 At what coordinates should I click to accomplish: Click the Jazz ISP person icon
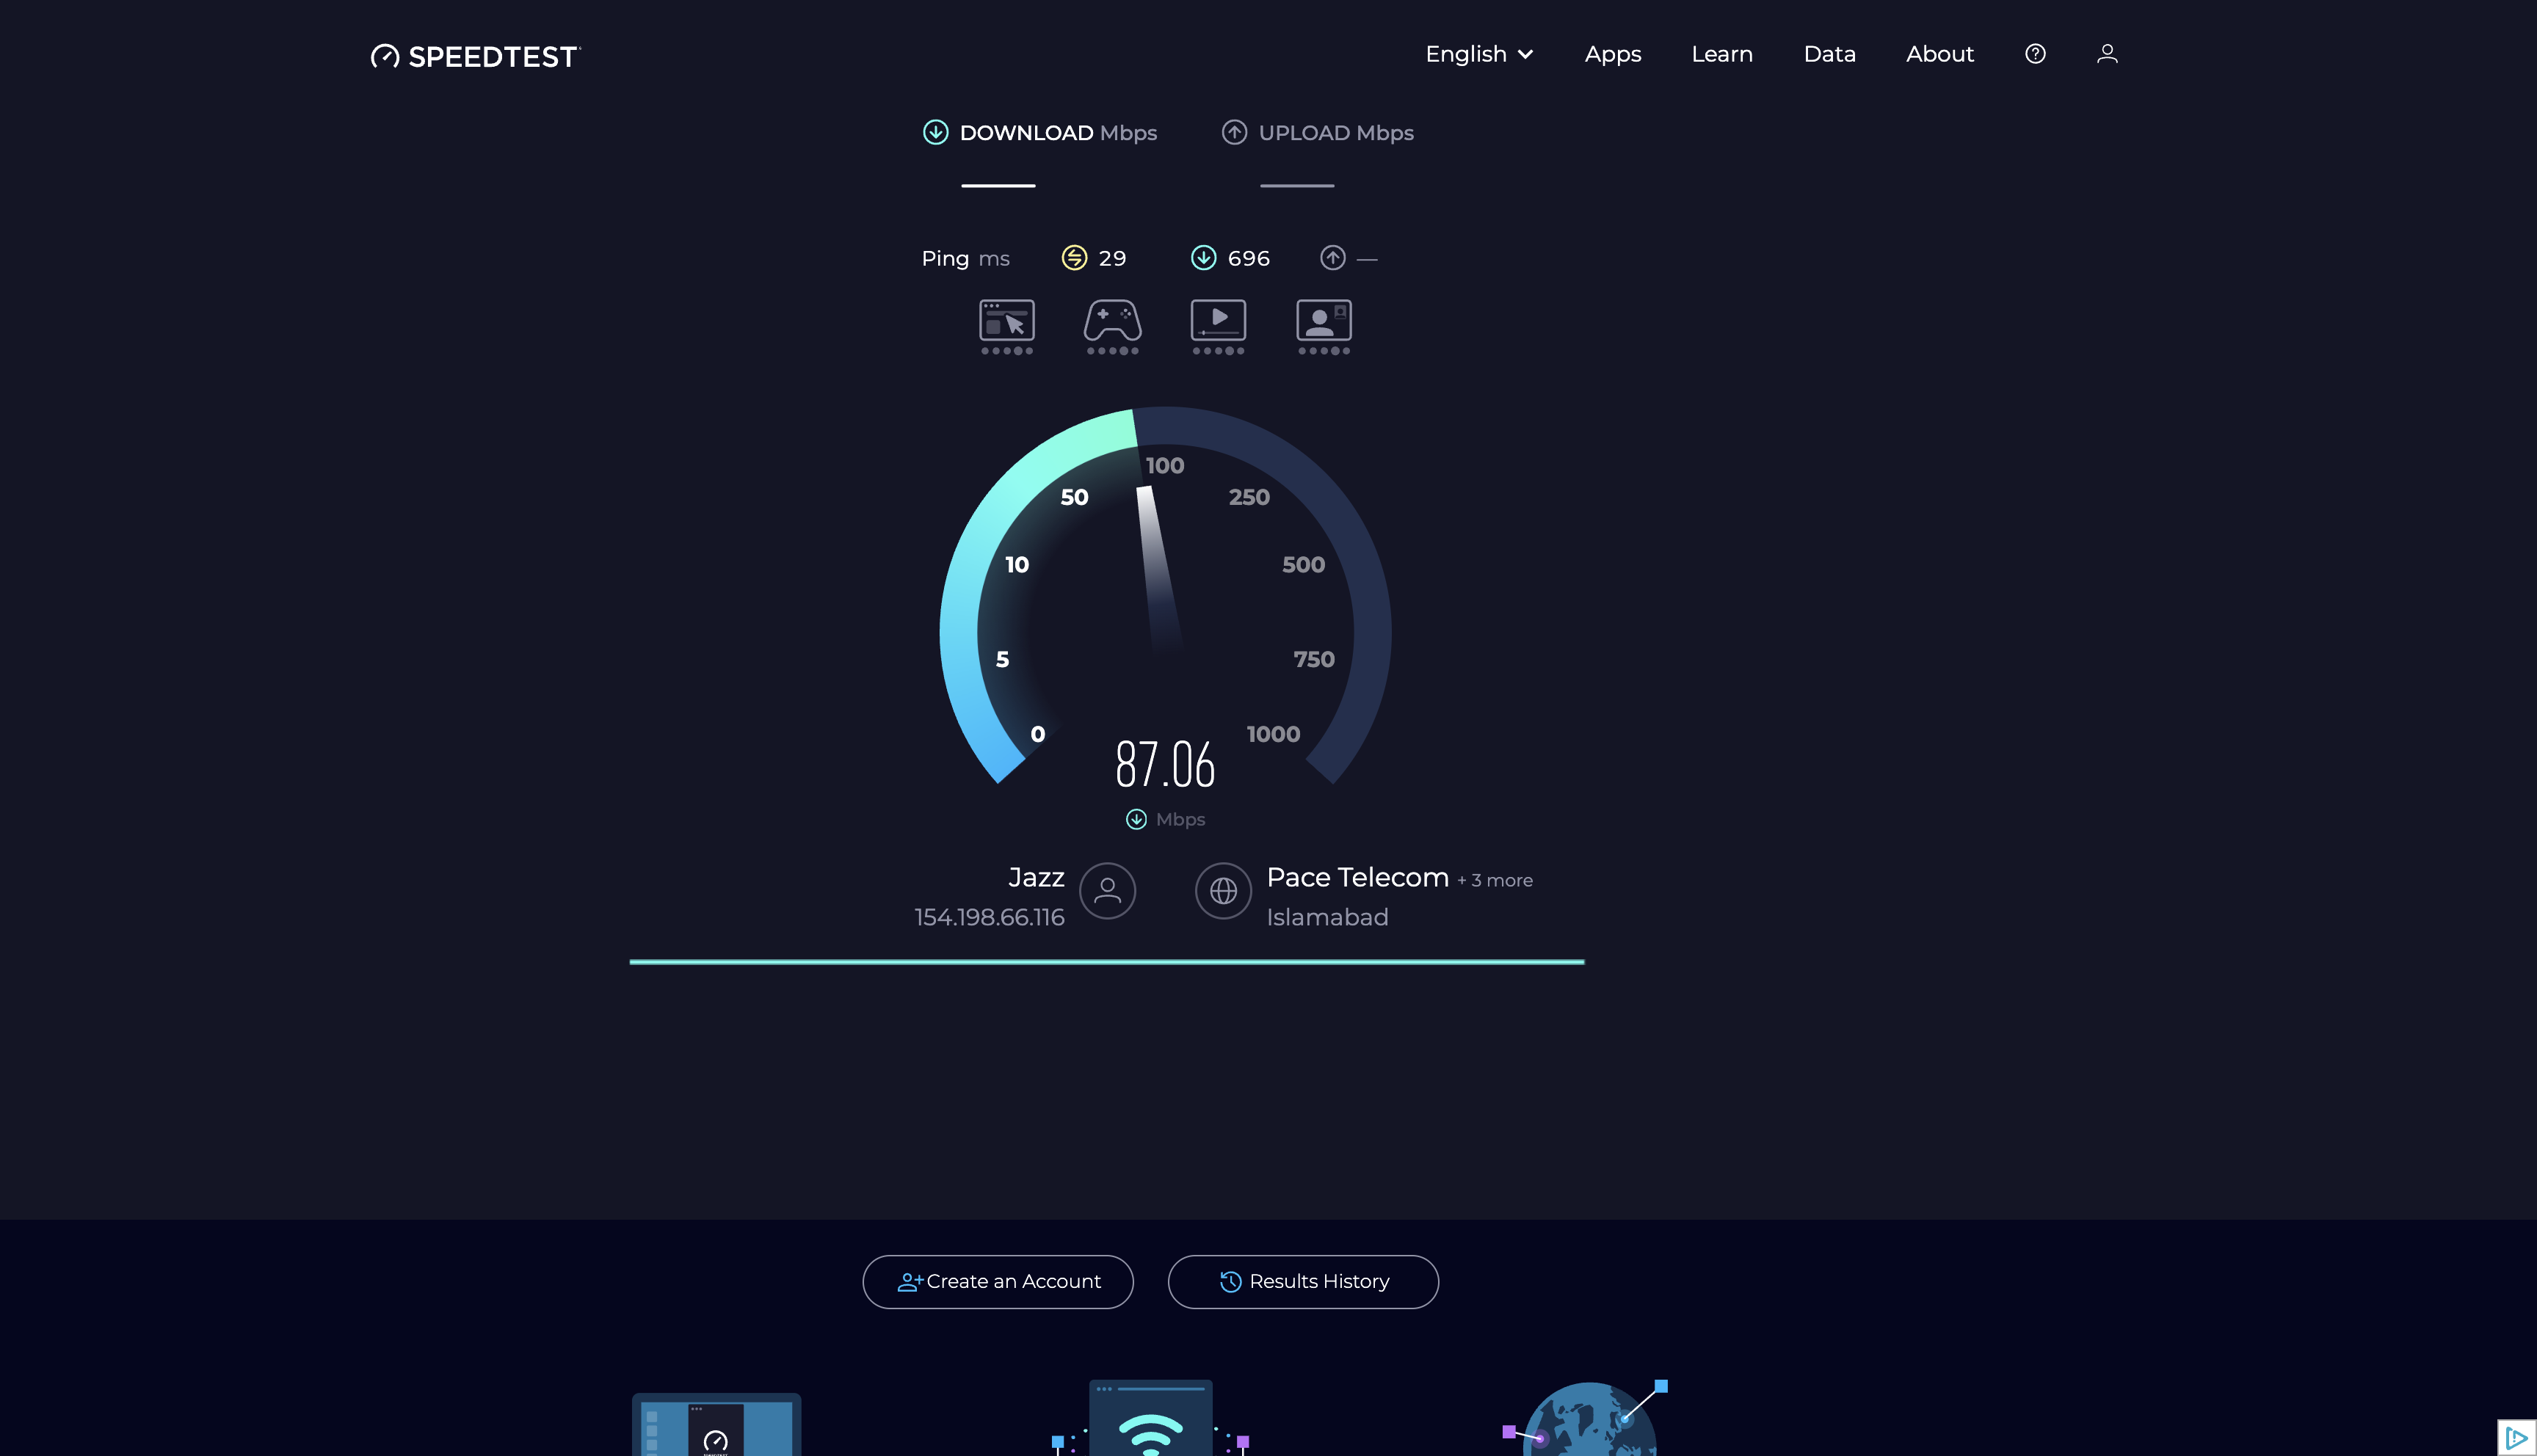[1107, 890]
